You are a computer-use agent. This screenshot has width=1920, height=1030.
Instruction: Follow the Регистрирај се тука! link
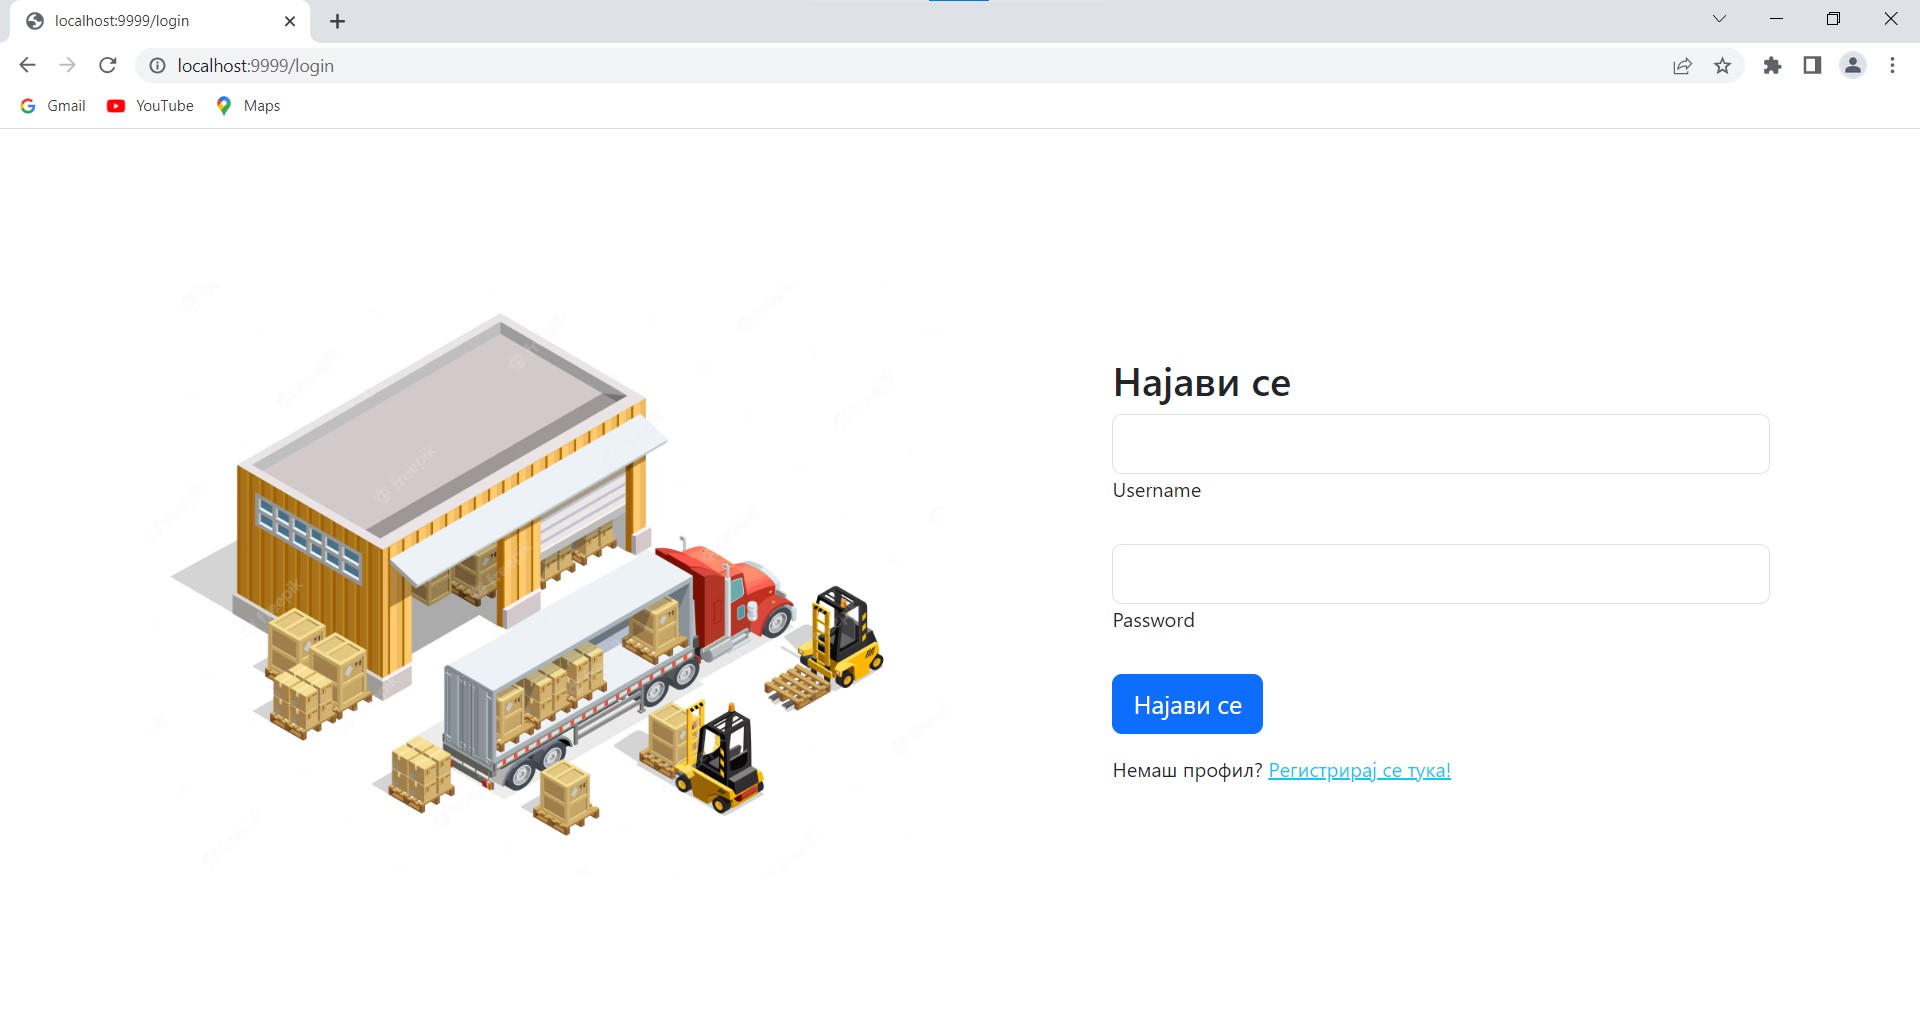coord(1359,771)
